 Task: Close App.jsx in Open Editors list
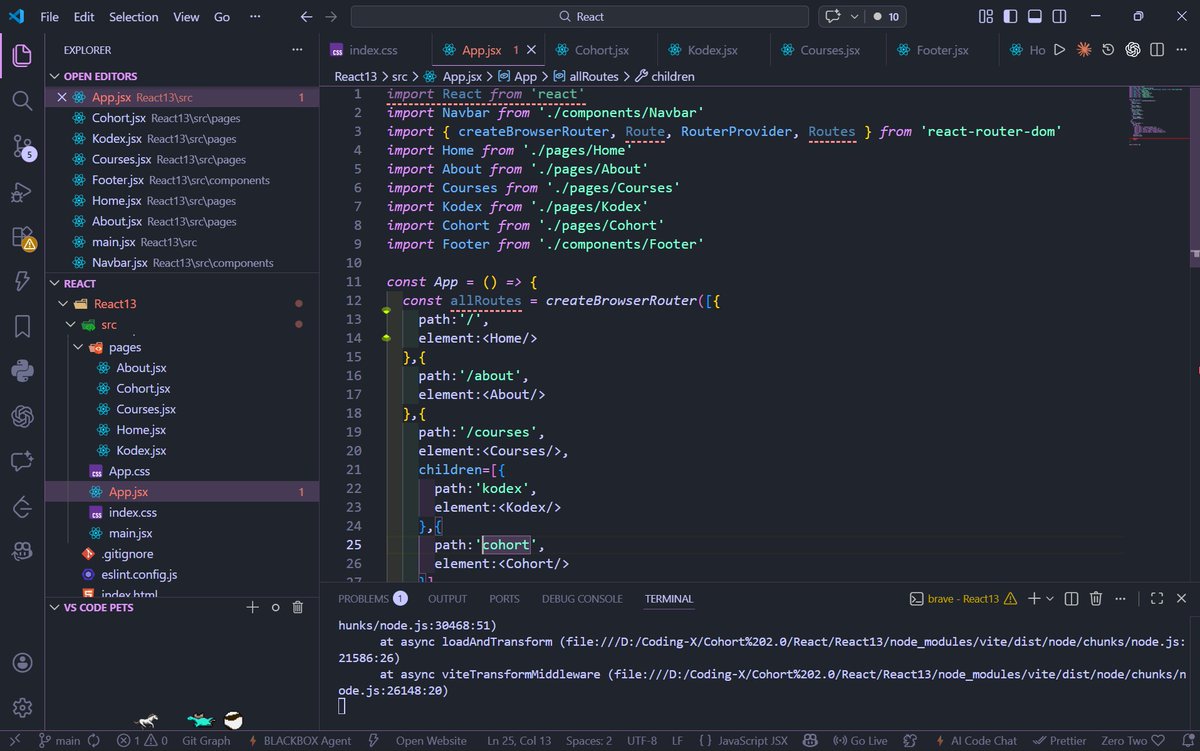click(62, 97)
